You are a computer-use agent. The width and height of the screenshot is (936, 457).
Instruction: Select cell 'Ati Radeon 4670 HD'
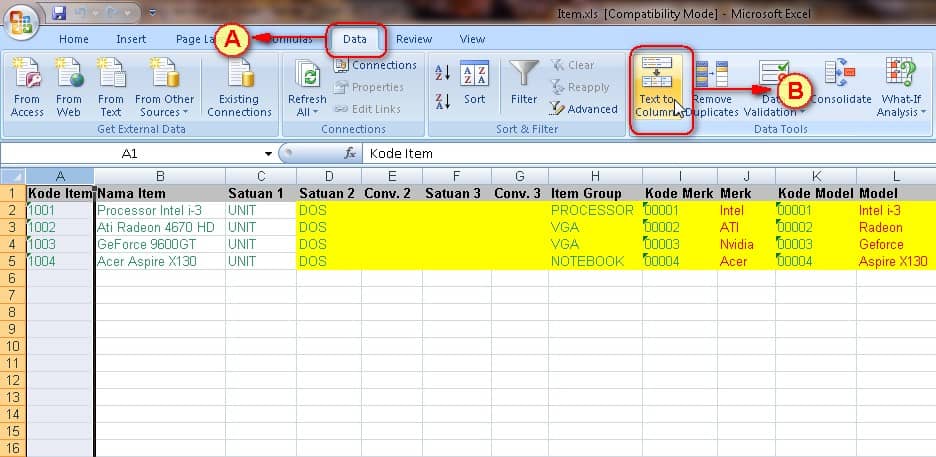(160, 227)
